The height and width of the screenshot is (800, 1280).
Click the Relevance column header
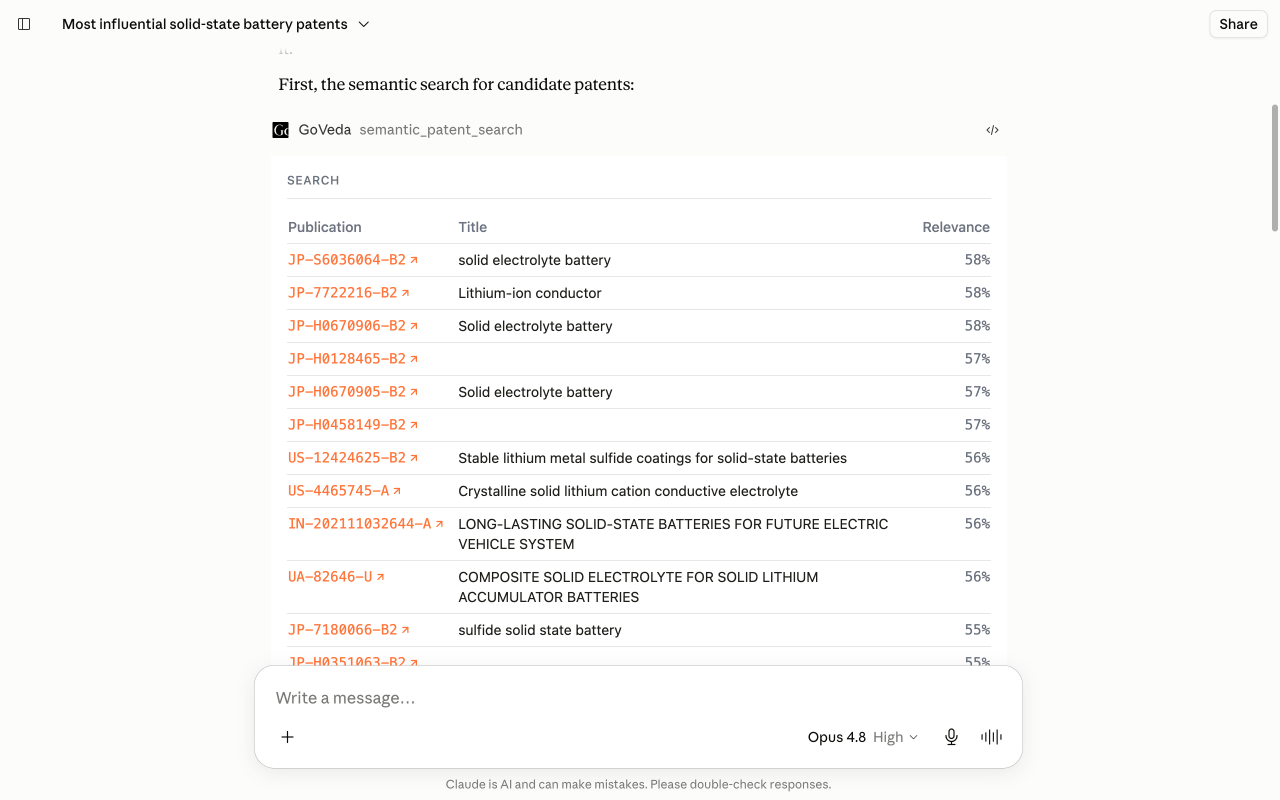pos(956,227)
